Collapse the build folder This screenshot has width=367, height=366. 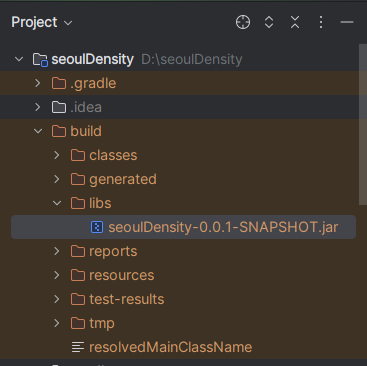click(x=38, y=131)
